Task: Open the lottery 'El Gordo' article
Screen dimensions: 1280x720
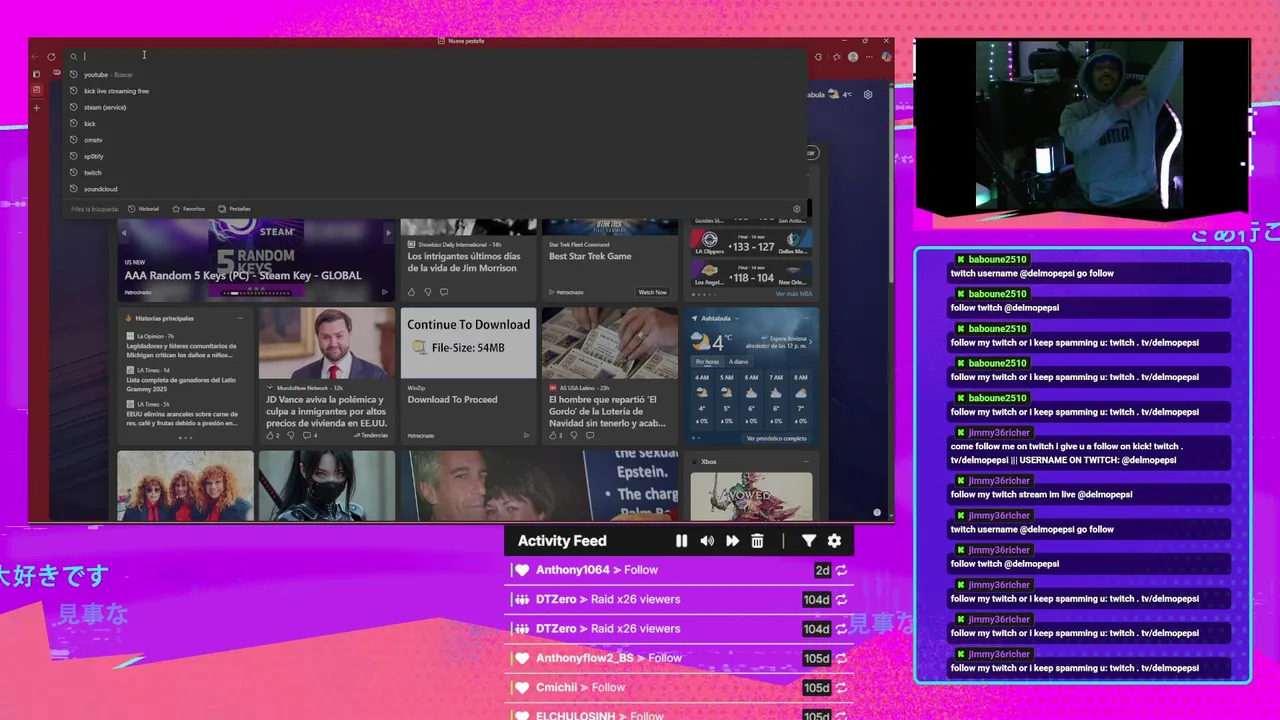Action: [607, 411]
